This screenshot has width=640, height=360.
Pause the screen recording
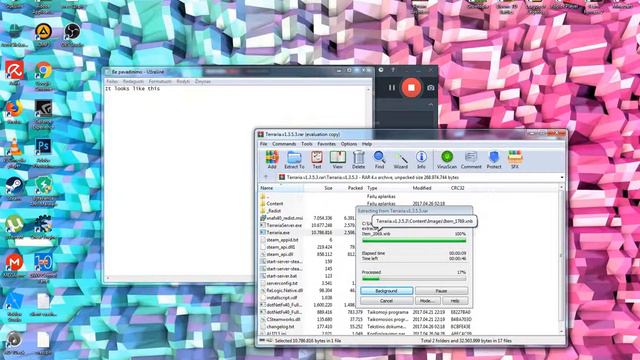[391, 87]
